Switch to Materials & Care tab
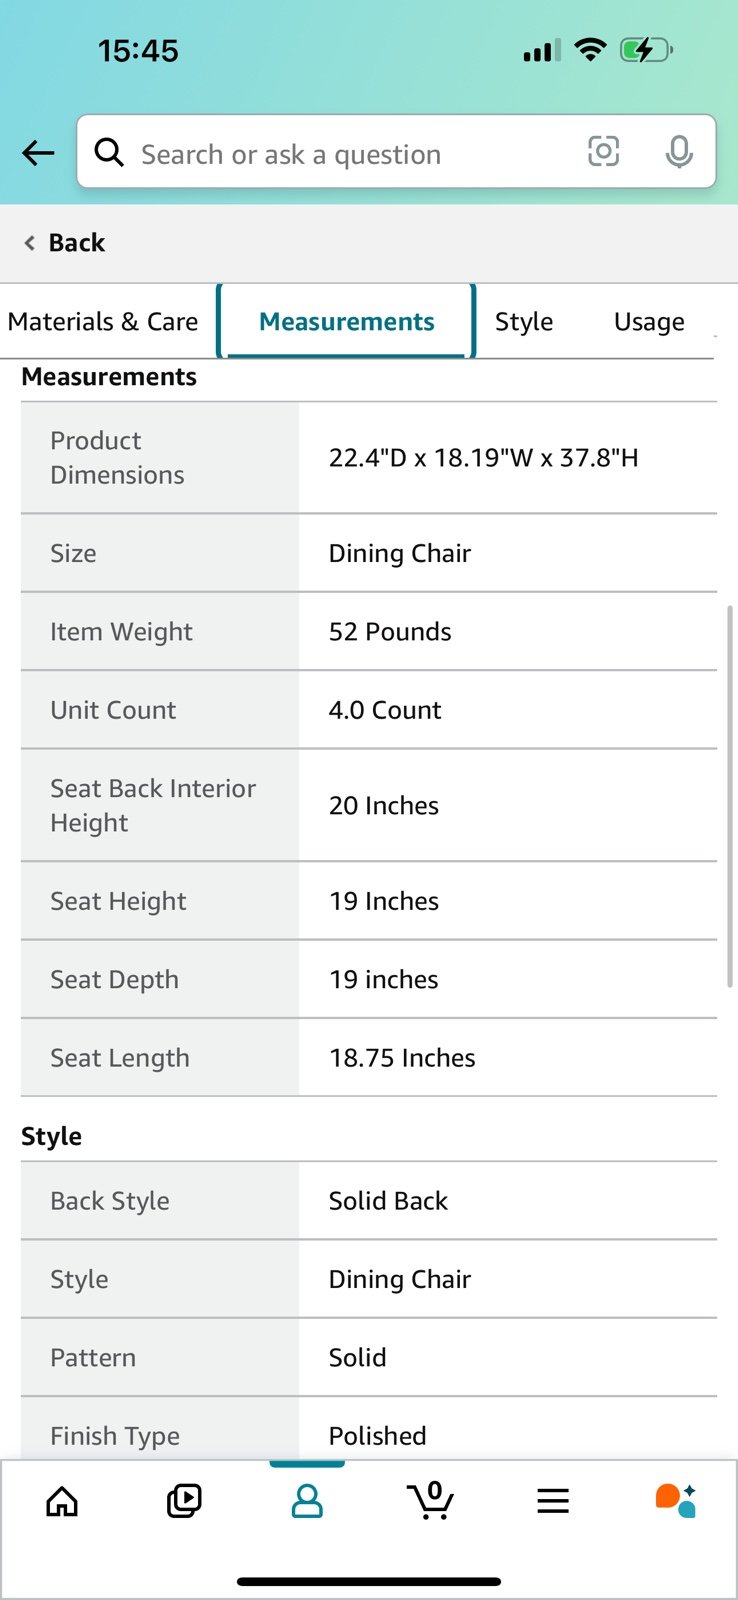This screenshot has width=738, height=1600. coord(103,321)
